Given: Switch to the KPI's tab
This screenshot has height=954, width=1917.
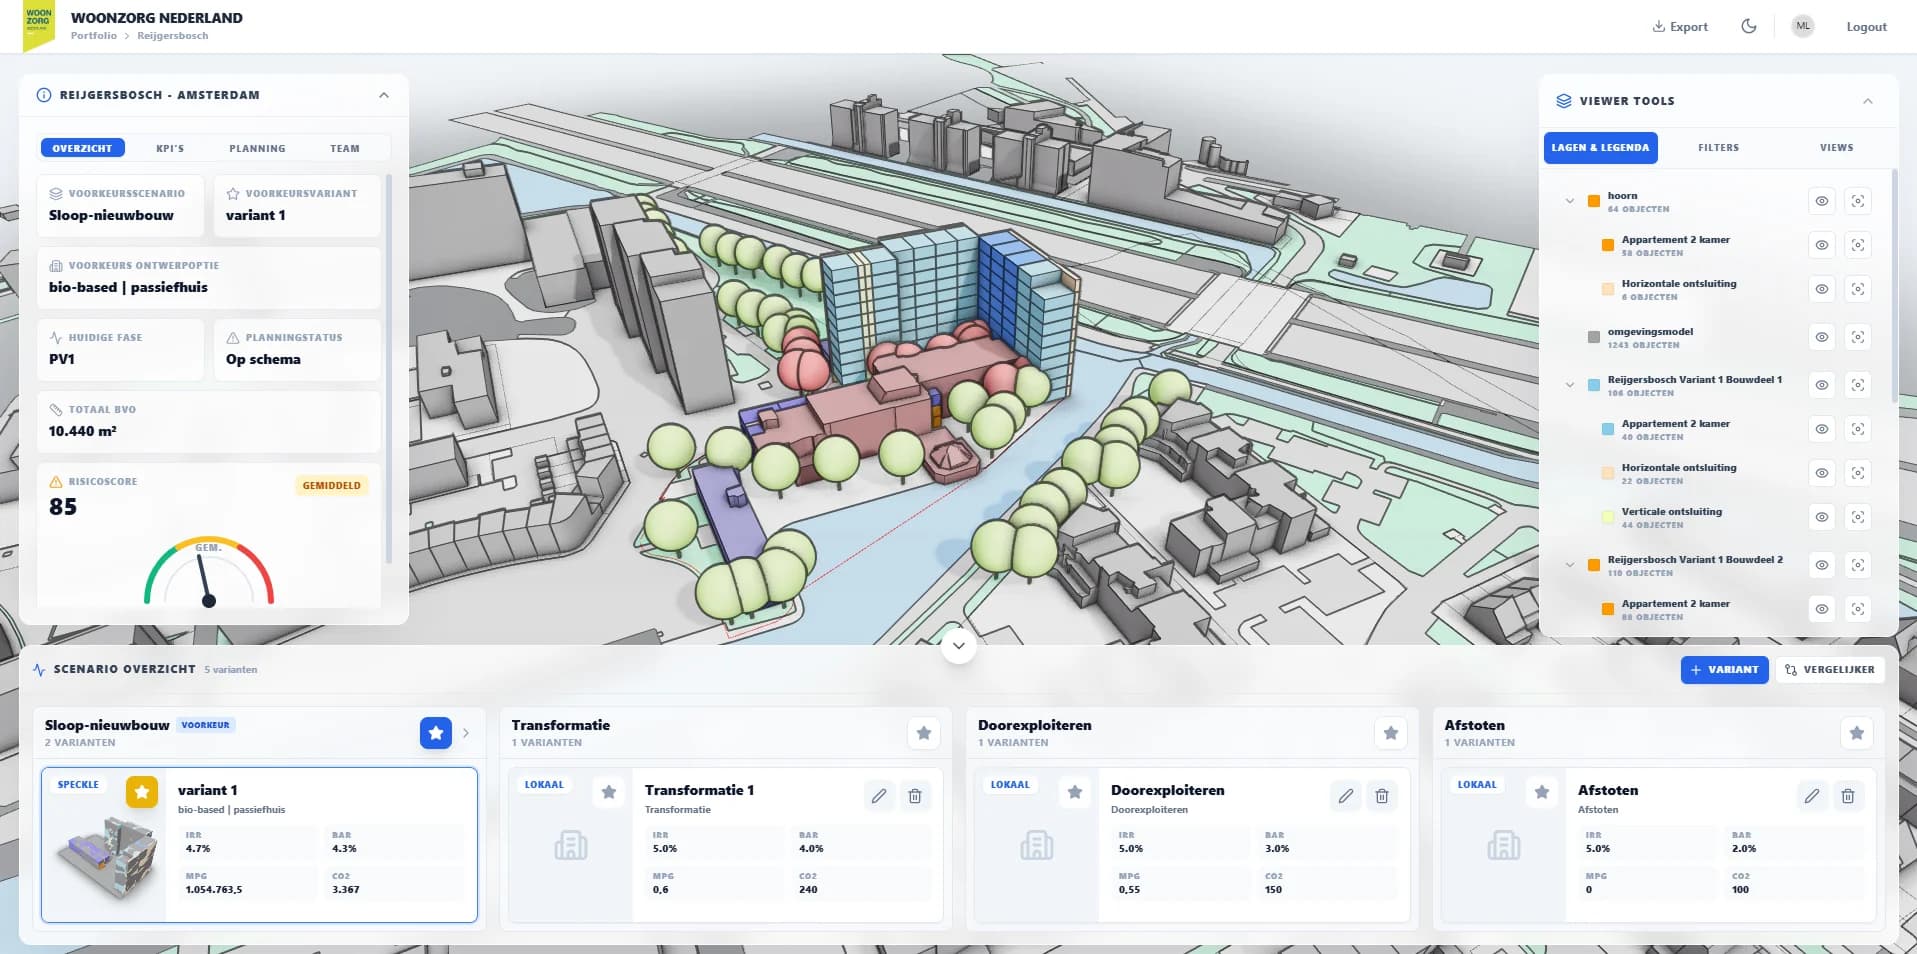Looking at the screenshot, I should [170, 148].
